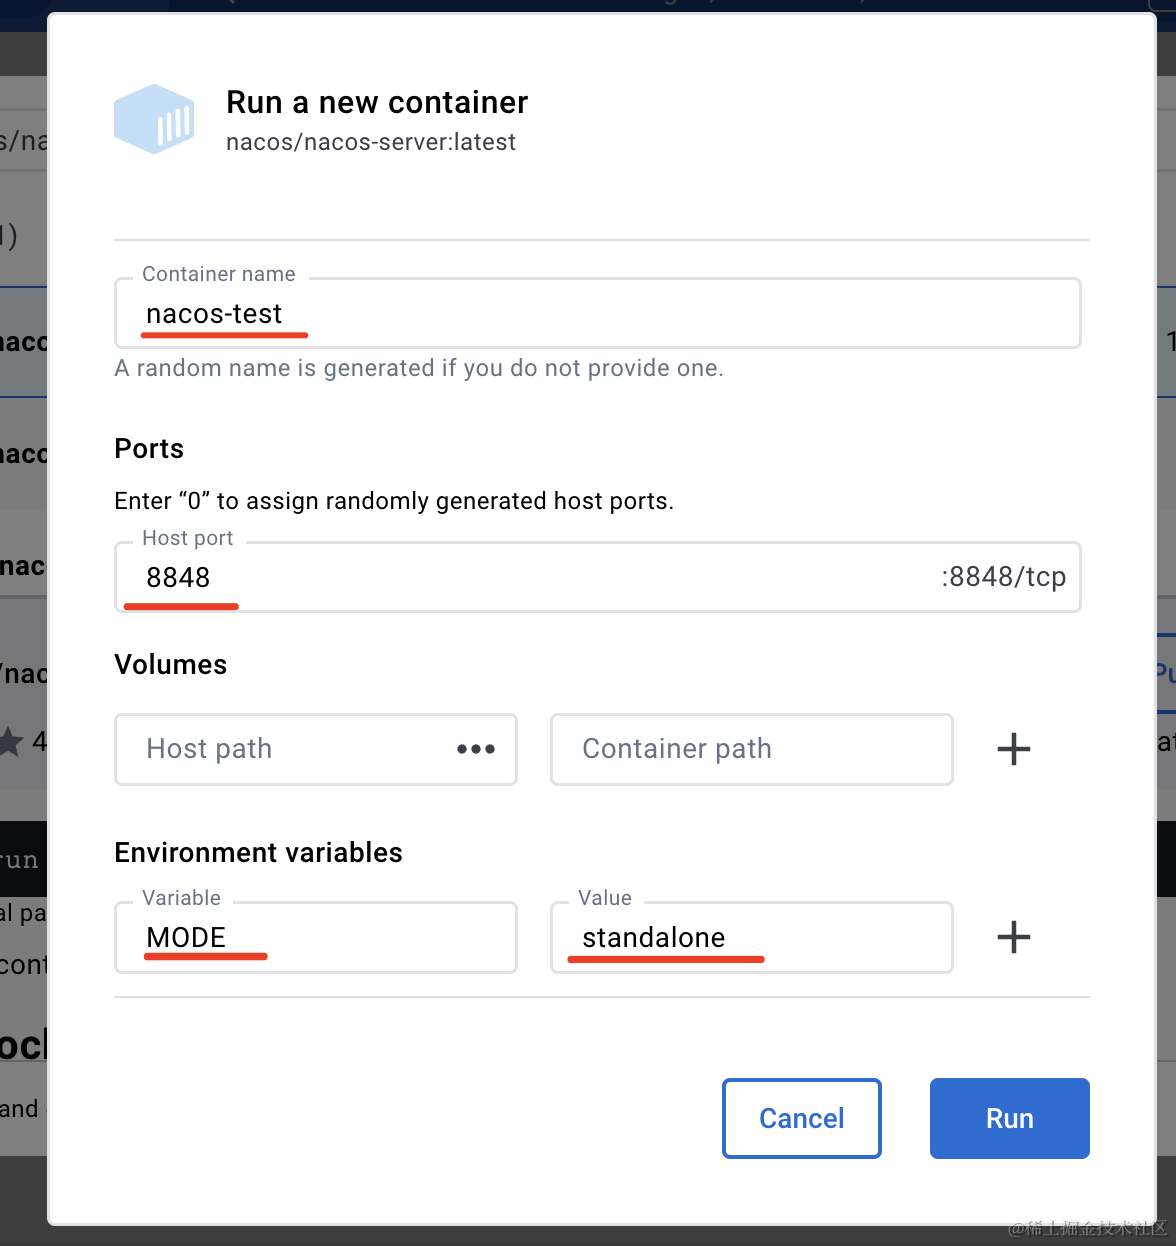The image size is (1176, 1246).
Task: Click the star icon behind the dialog
Action: click(x=12, y=742)
